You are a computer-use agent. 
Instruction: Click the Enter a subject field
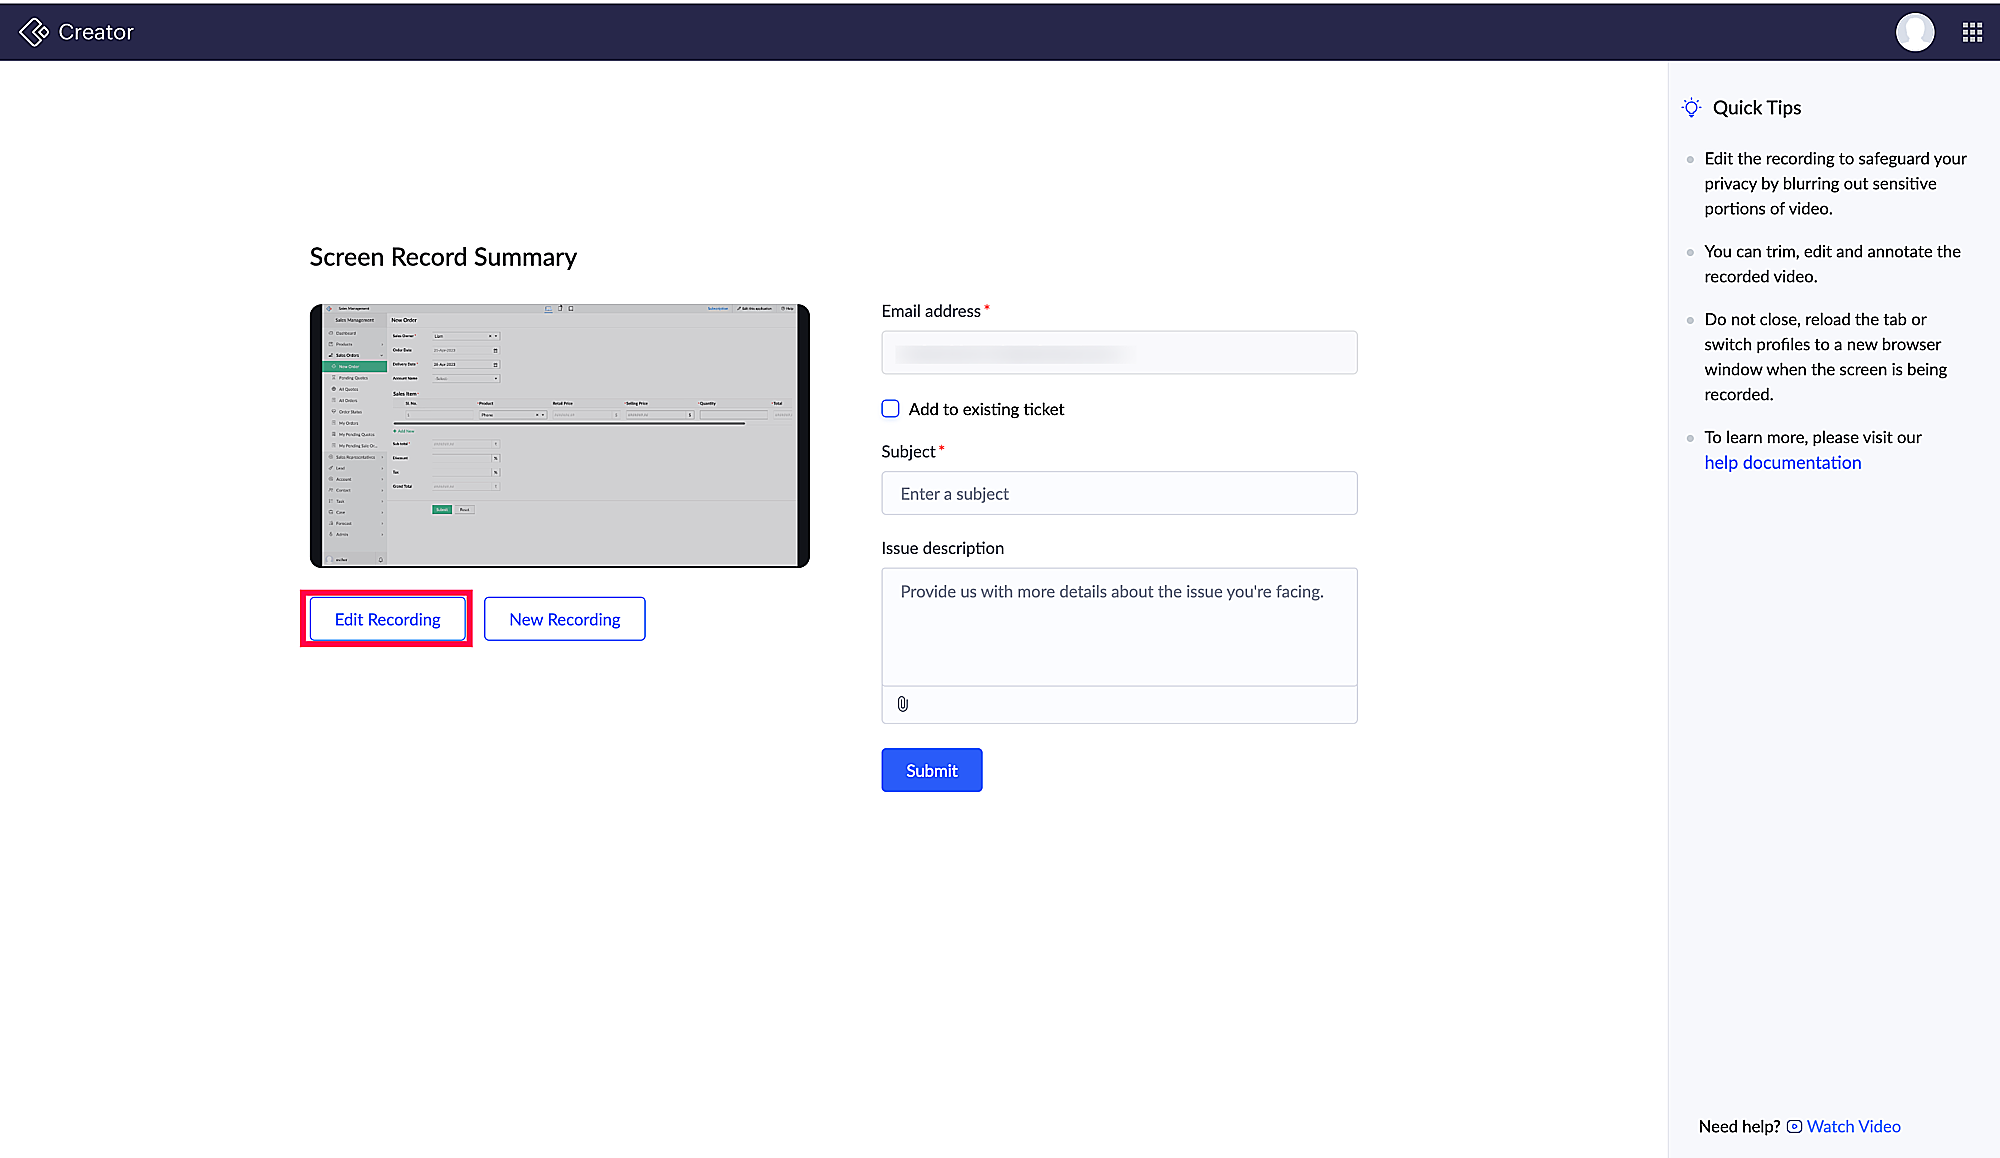pos(1118,494)
